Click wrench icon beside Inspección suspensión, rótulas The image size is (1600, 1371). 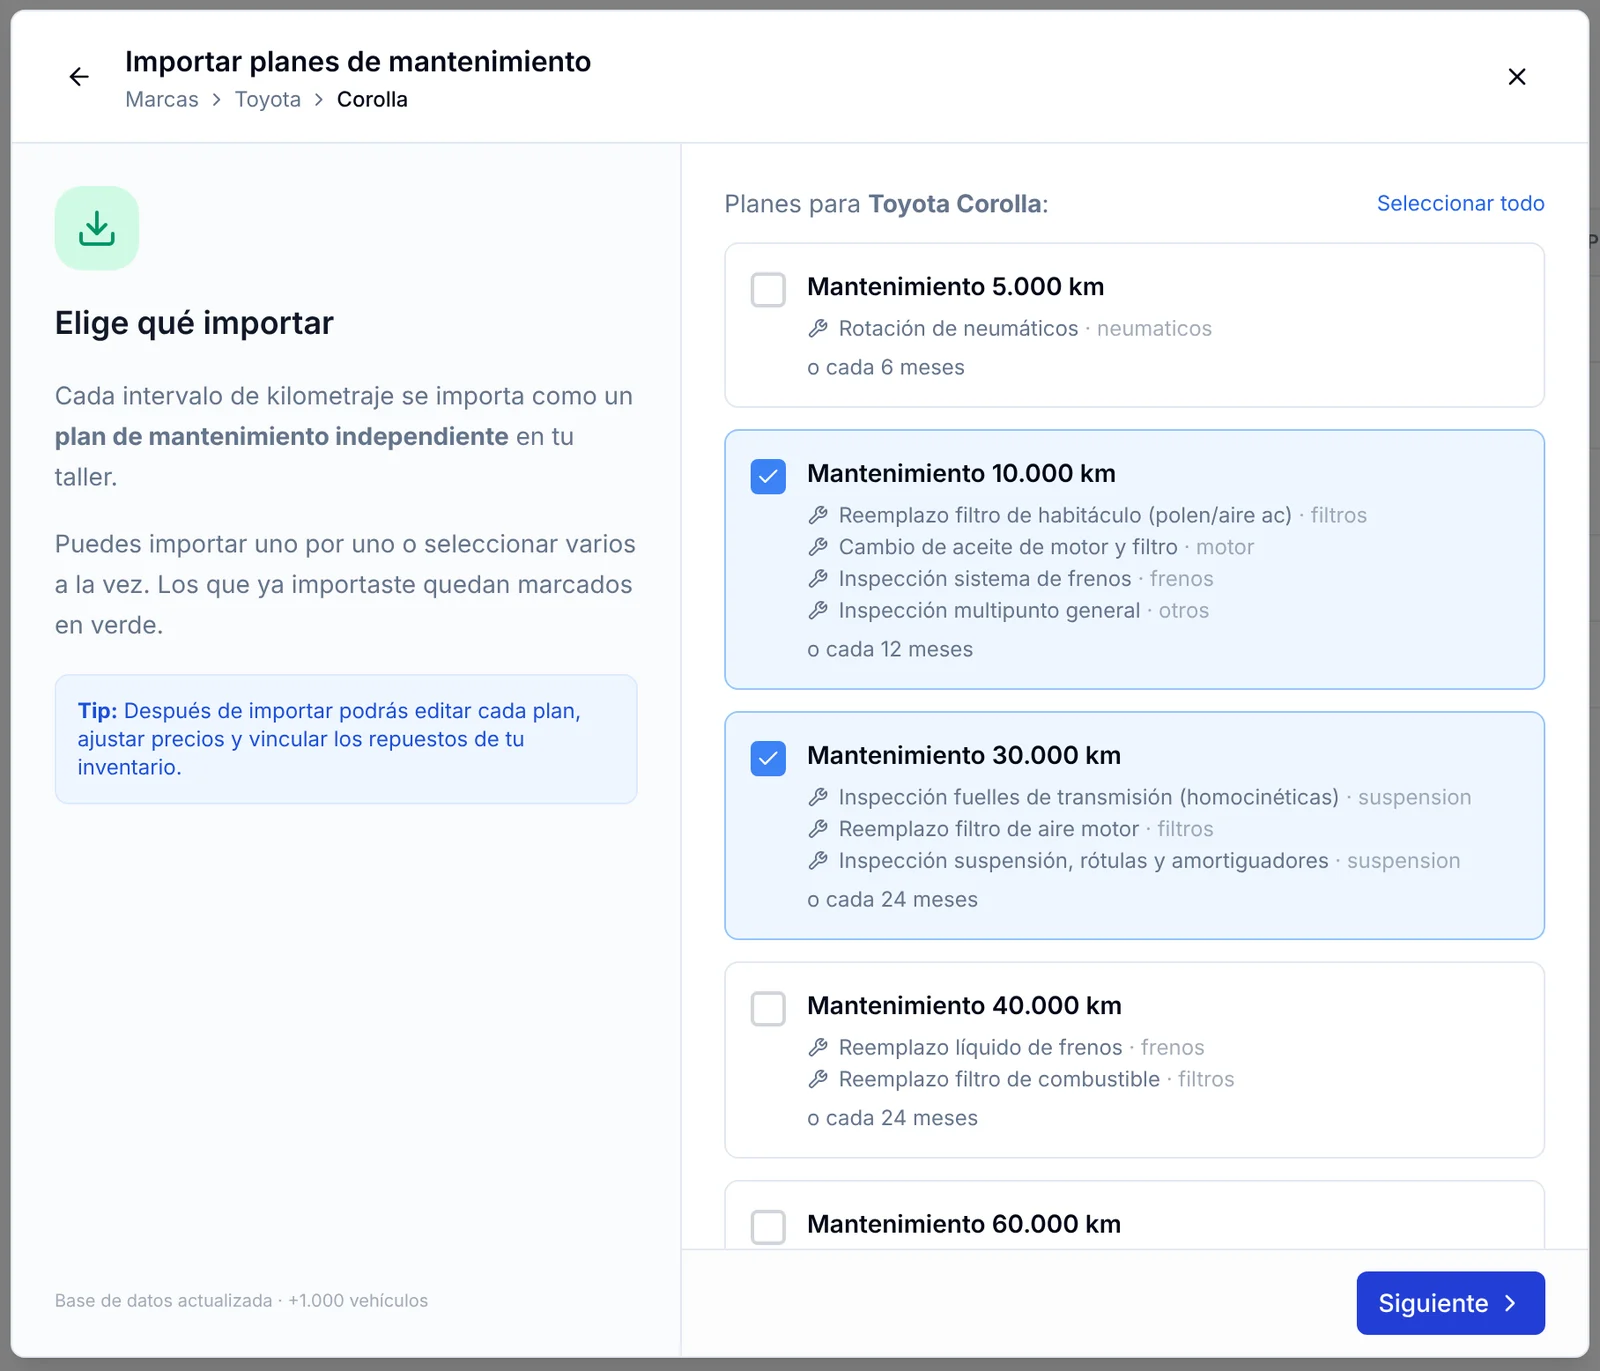(x=818, y=861)
